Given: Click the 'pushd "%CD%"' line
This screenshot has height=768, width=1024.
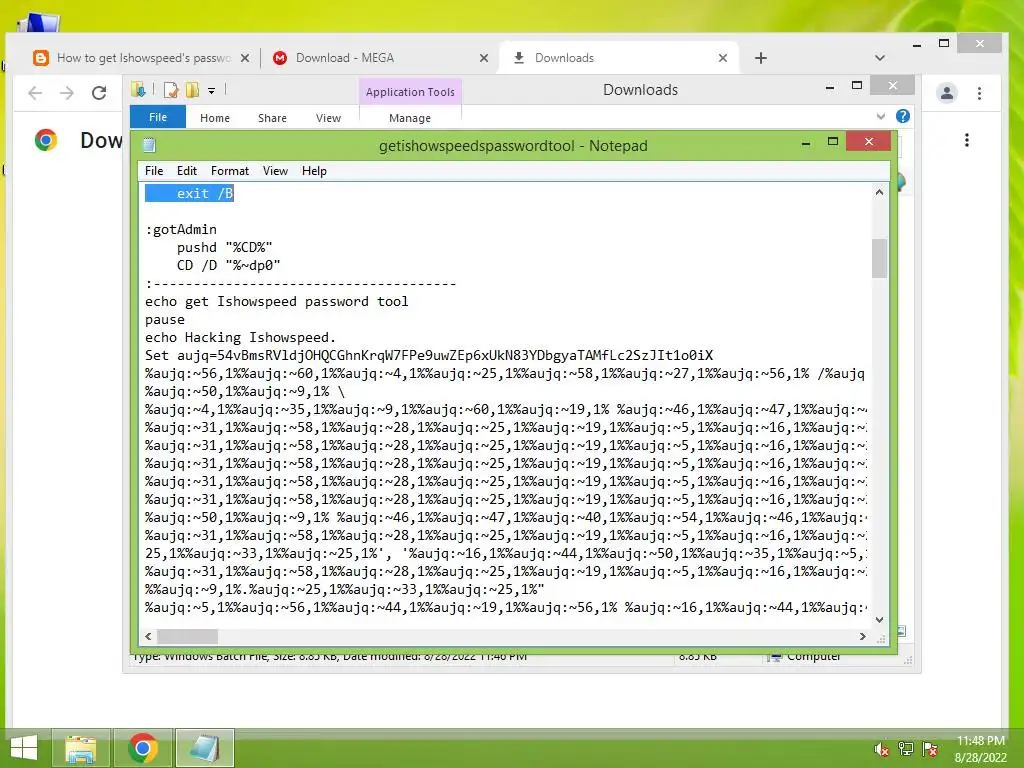Looking at the screenshot, I should (x=225, y=248).
